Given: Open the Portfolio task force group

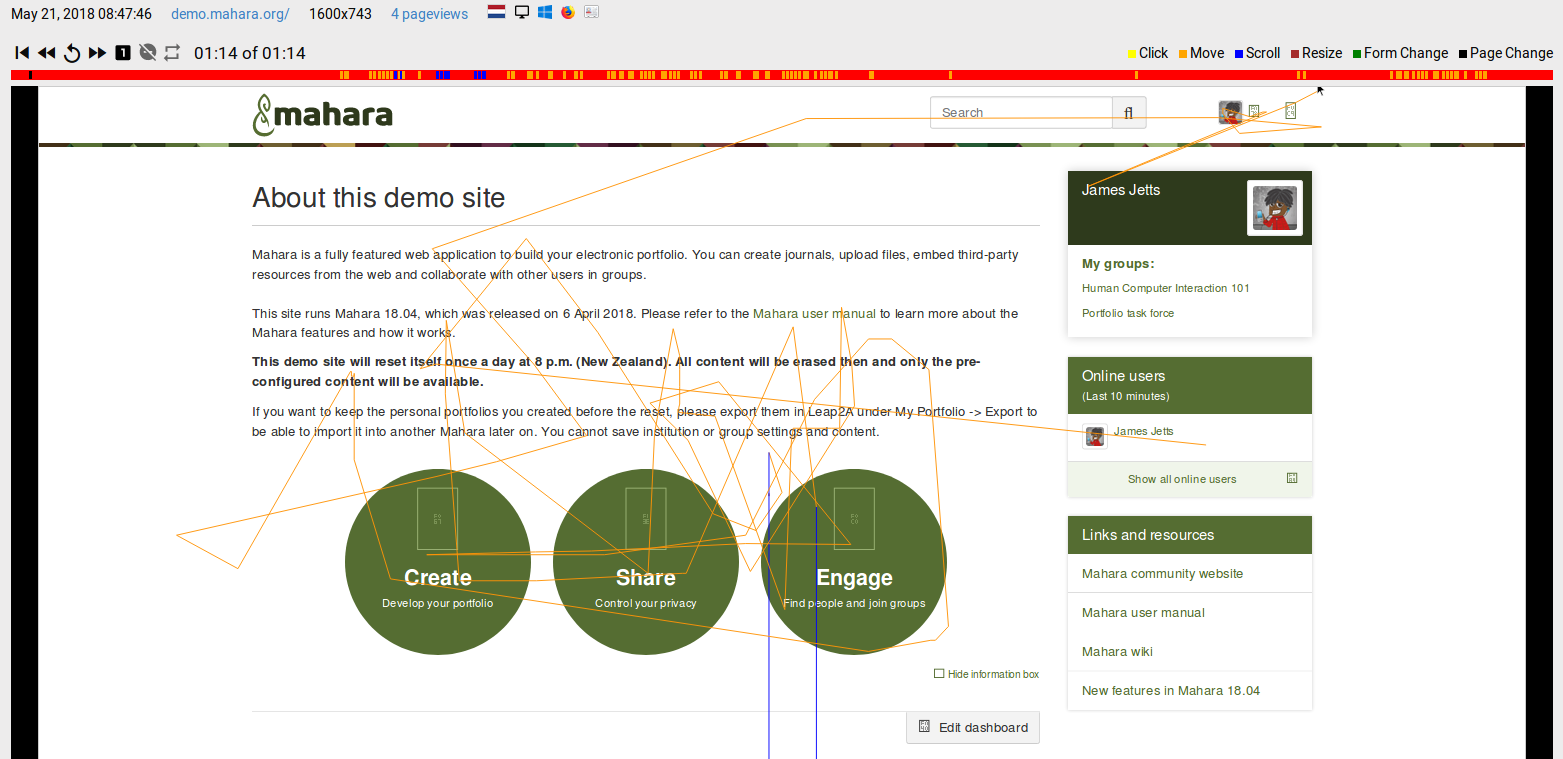Looking at the screenshot, I should click(1128, 313).
